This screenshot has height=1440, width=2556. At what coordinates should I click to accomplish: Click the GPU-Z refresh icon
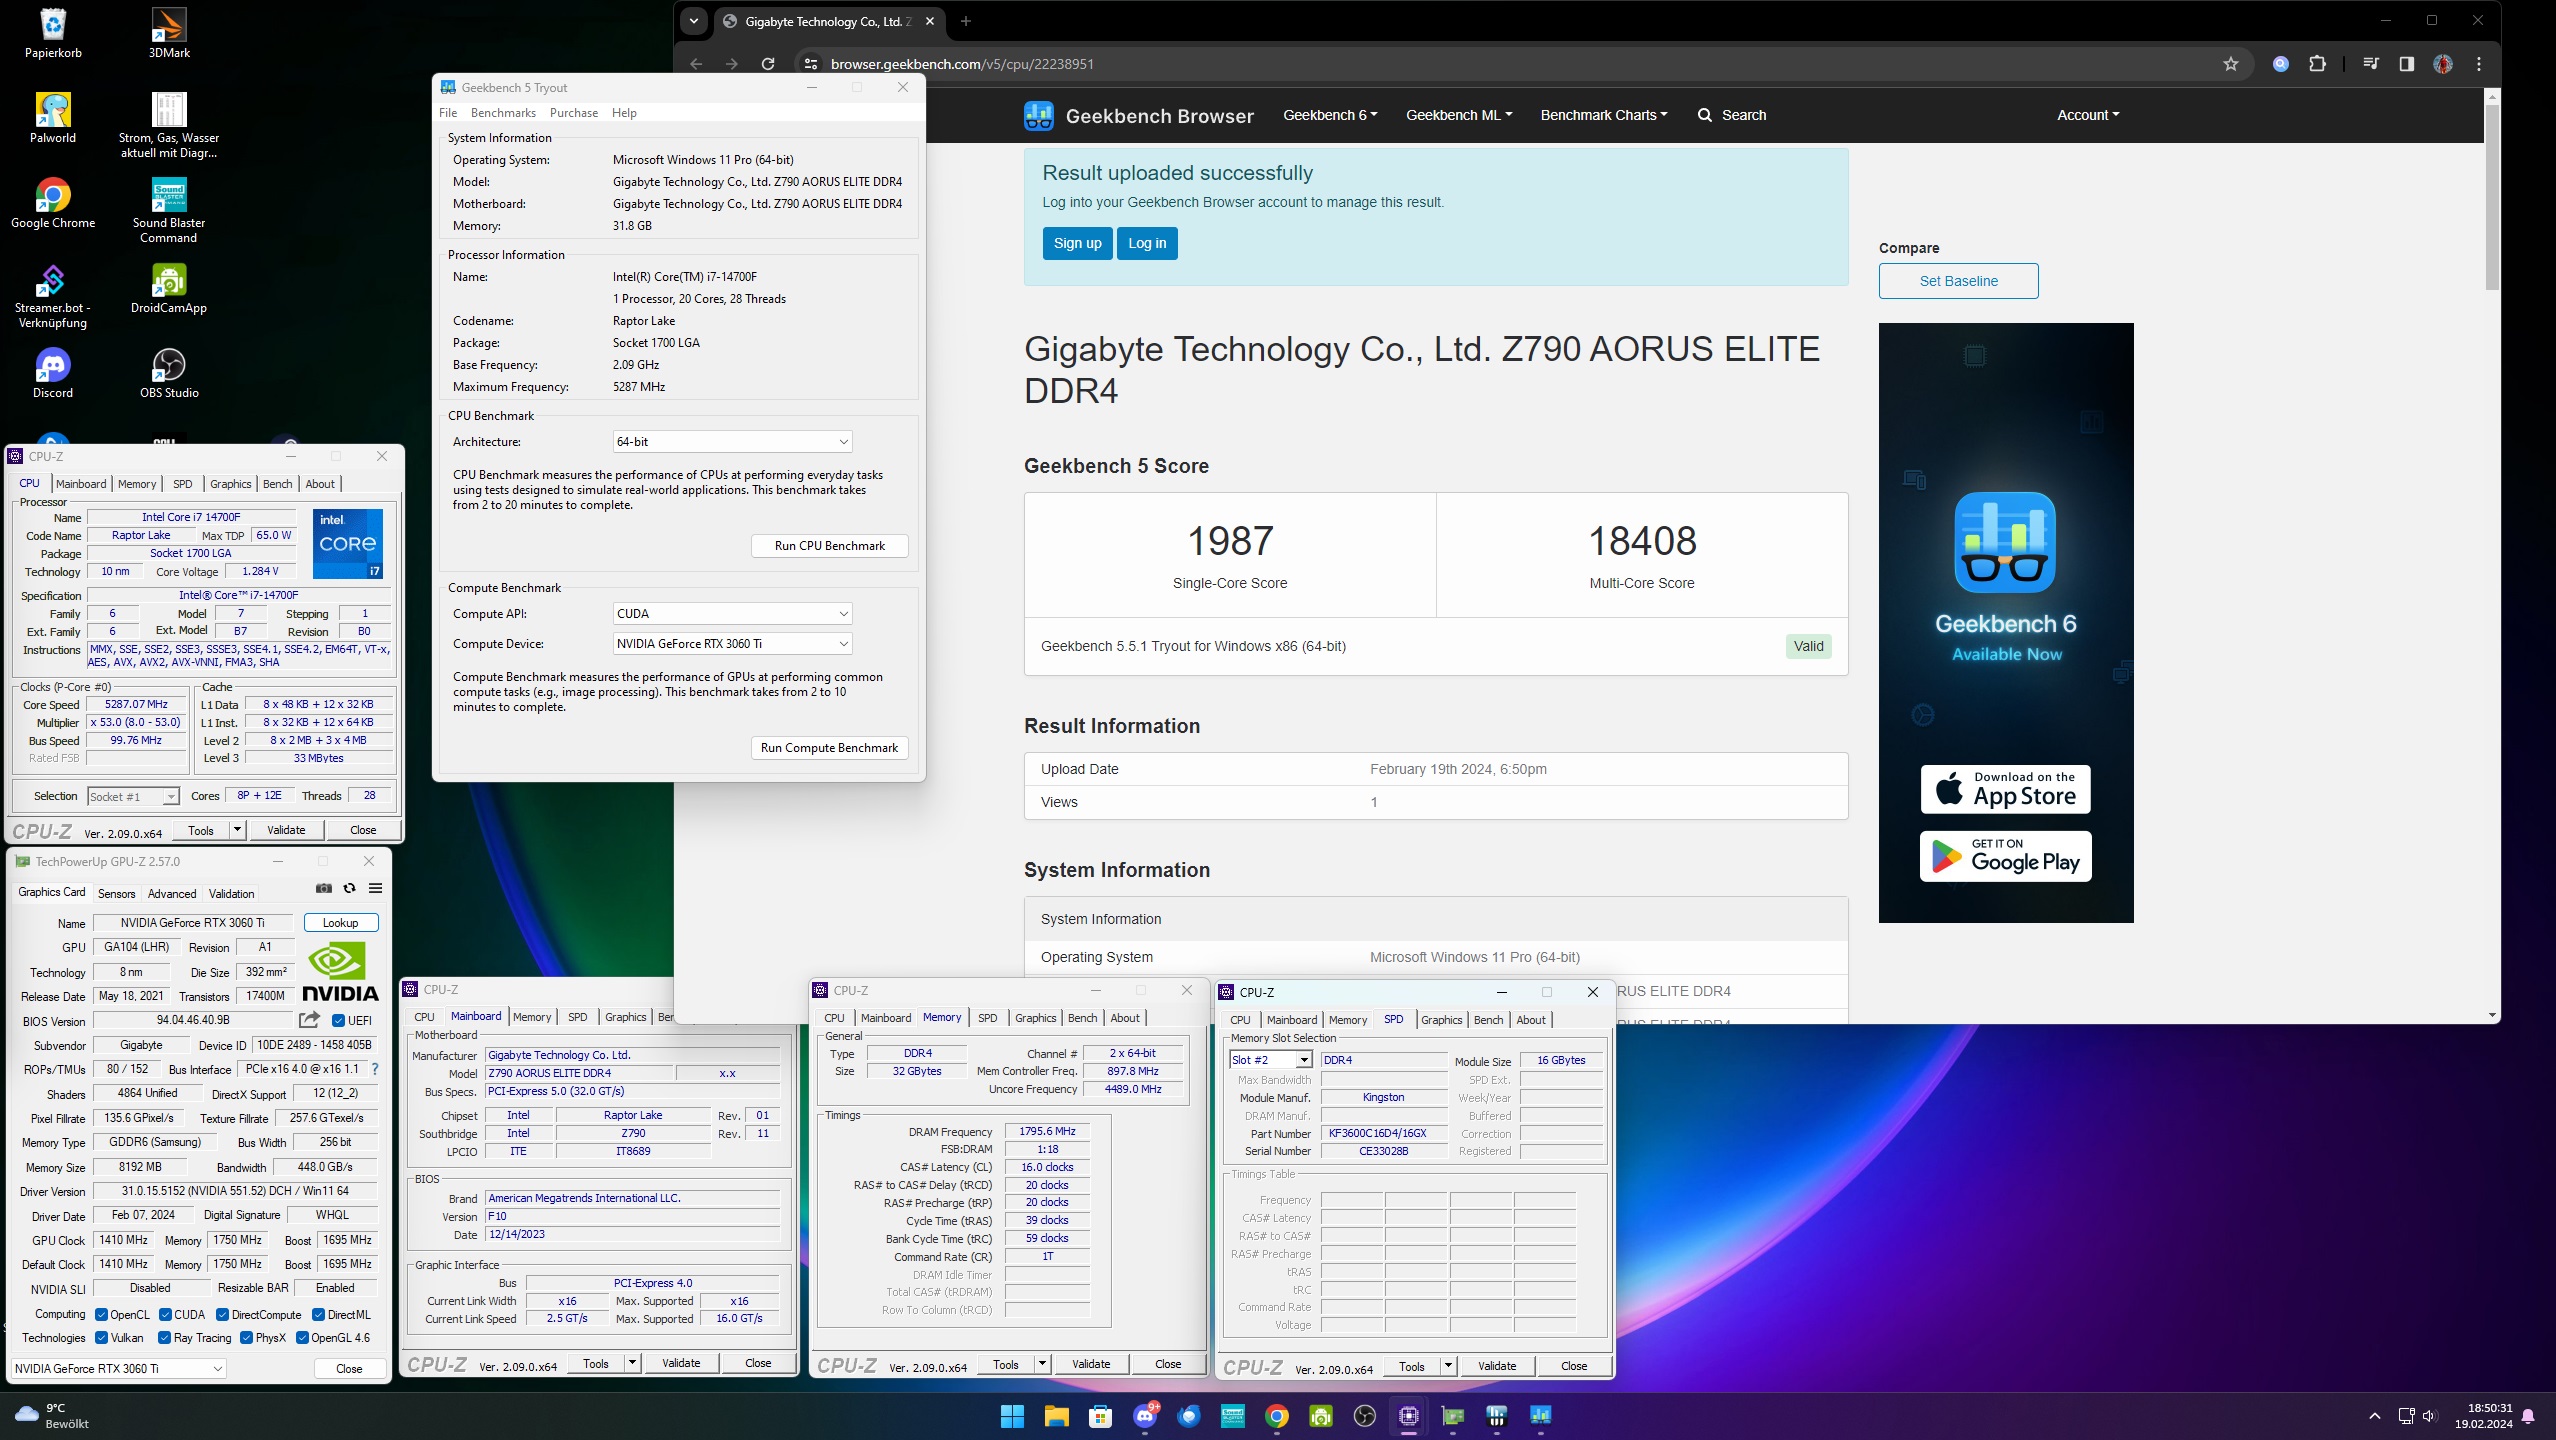(x=349, y=888)
